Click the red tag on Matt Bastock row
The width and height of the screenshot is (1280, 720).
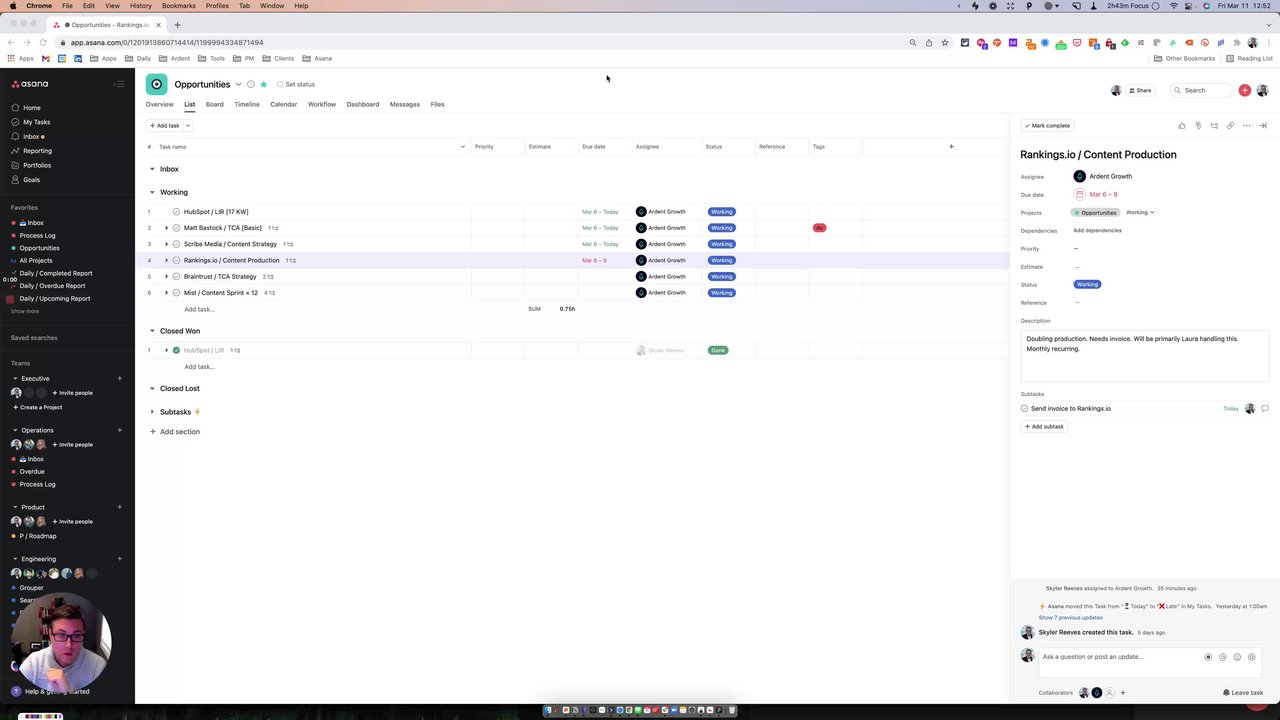(819, 228)
